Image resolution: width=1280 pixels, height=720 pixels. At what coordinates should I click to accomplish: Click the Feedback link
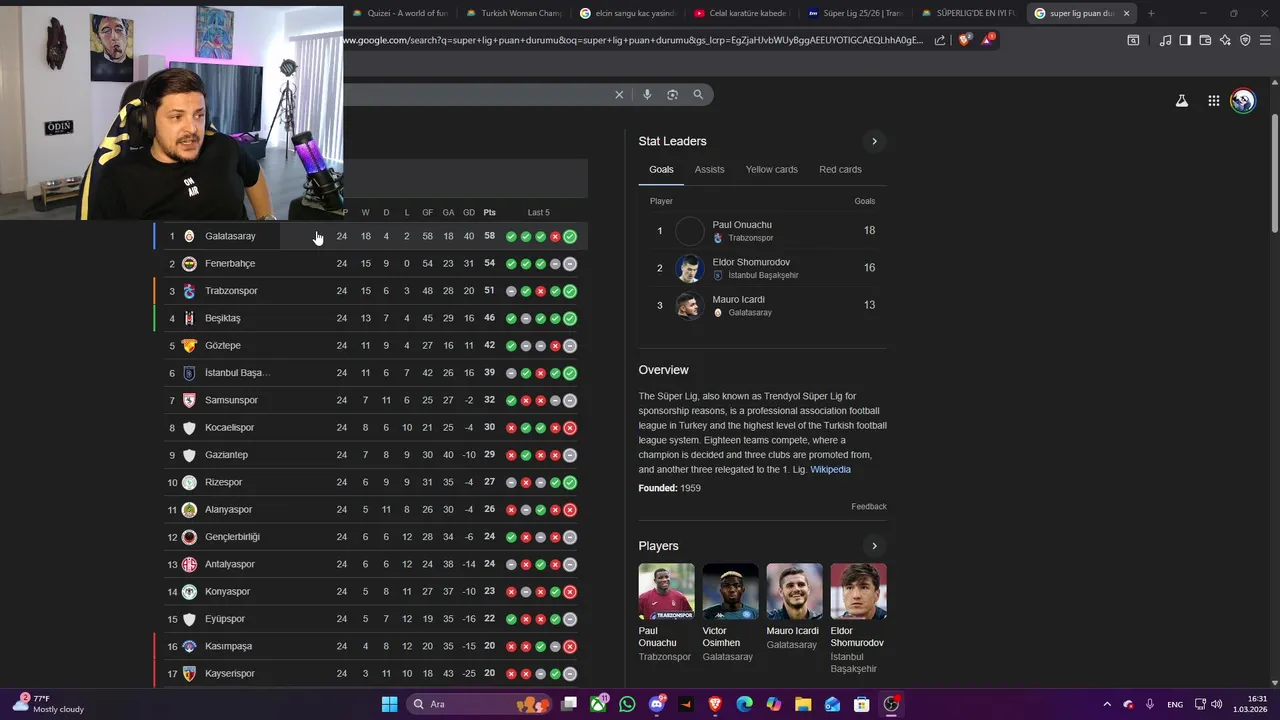869,507
